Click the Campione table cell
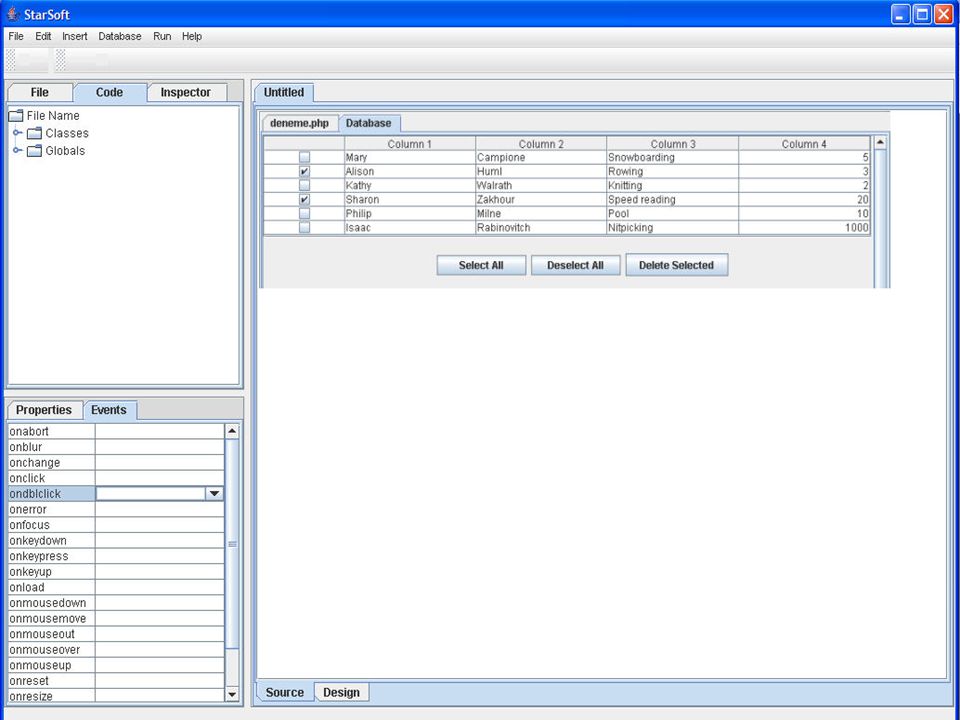960x720 pixels. tap(541, 157)
